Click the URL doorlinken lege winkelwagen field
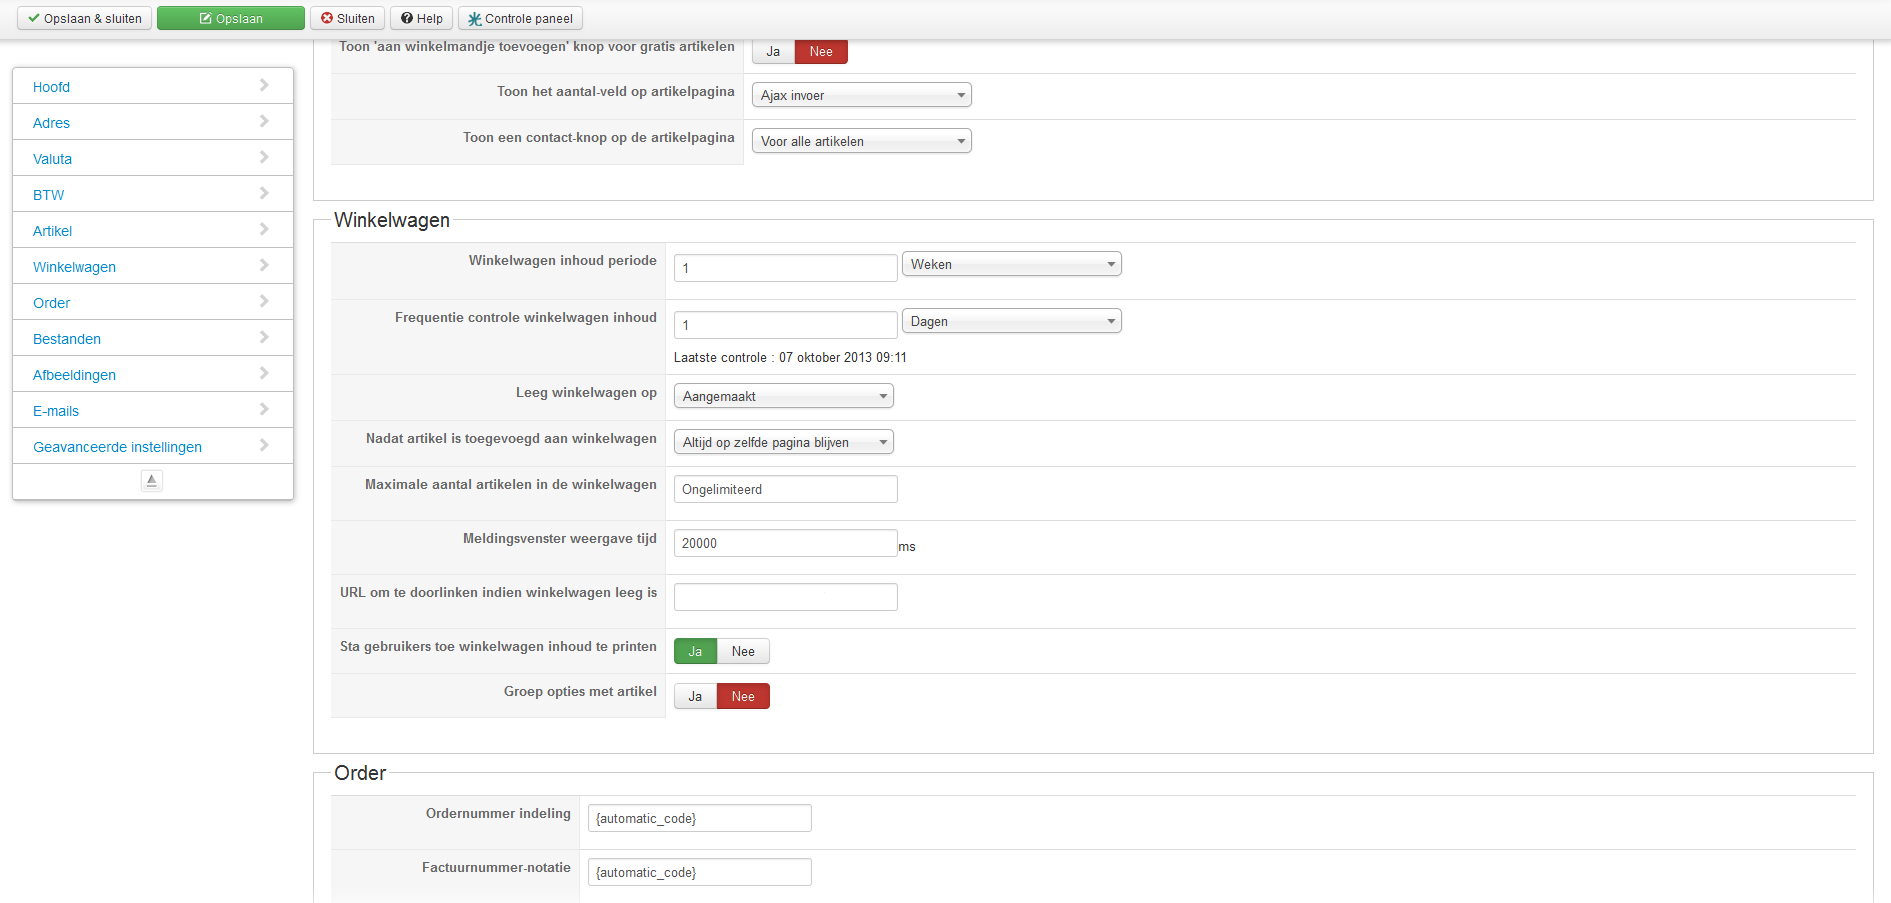1891x903 pixels. (785, 597)
